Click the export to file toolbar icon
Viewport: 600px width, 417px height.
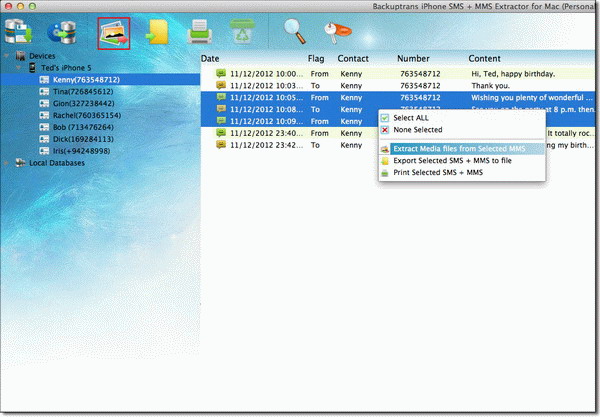point(157,33)
